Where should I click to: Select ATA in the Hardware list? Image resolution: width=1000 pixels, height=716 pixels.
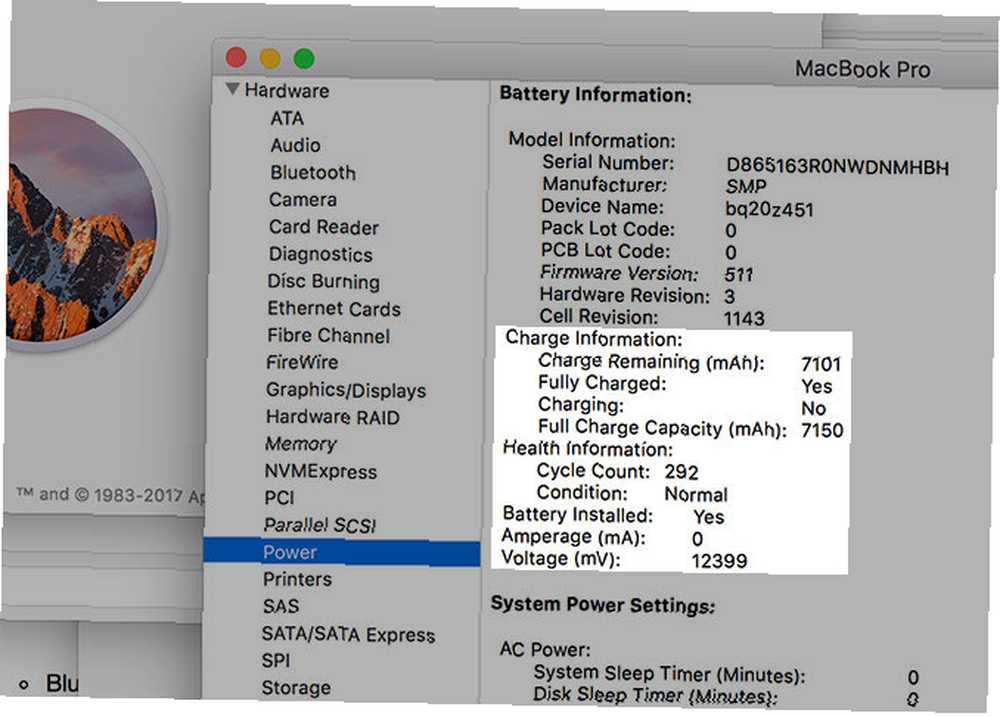point(287,119)
